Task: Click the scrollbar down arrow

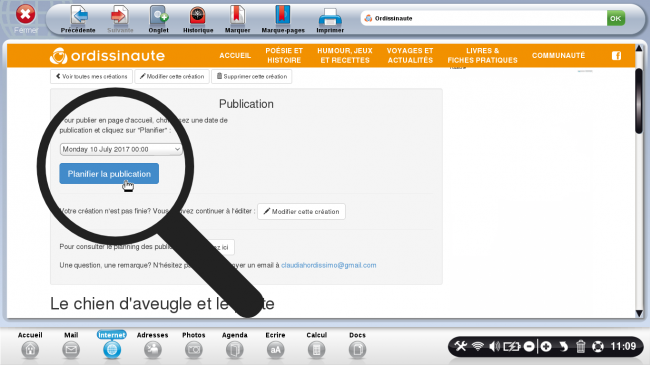Action: [639, 314]
